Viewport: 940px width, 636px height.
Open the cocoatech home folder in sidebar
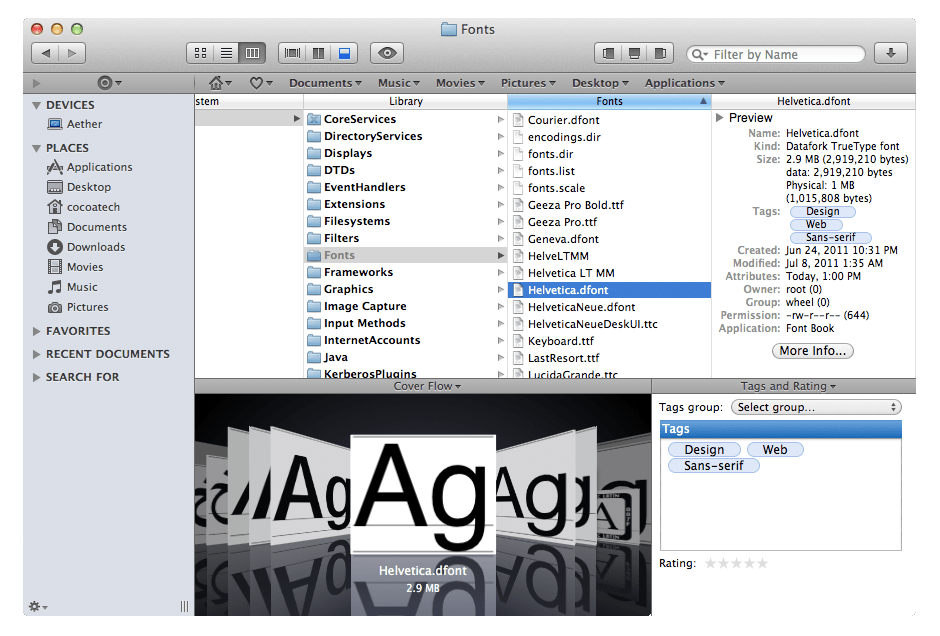click(83, 207)
